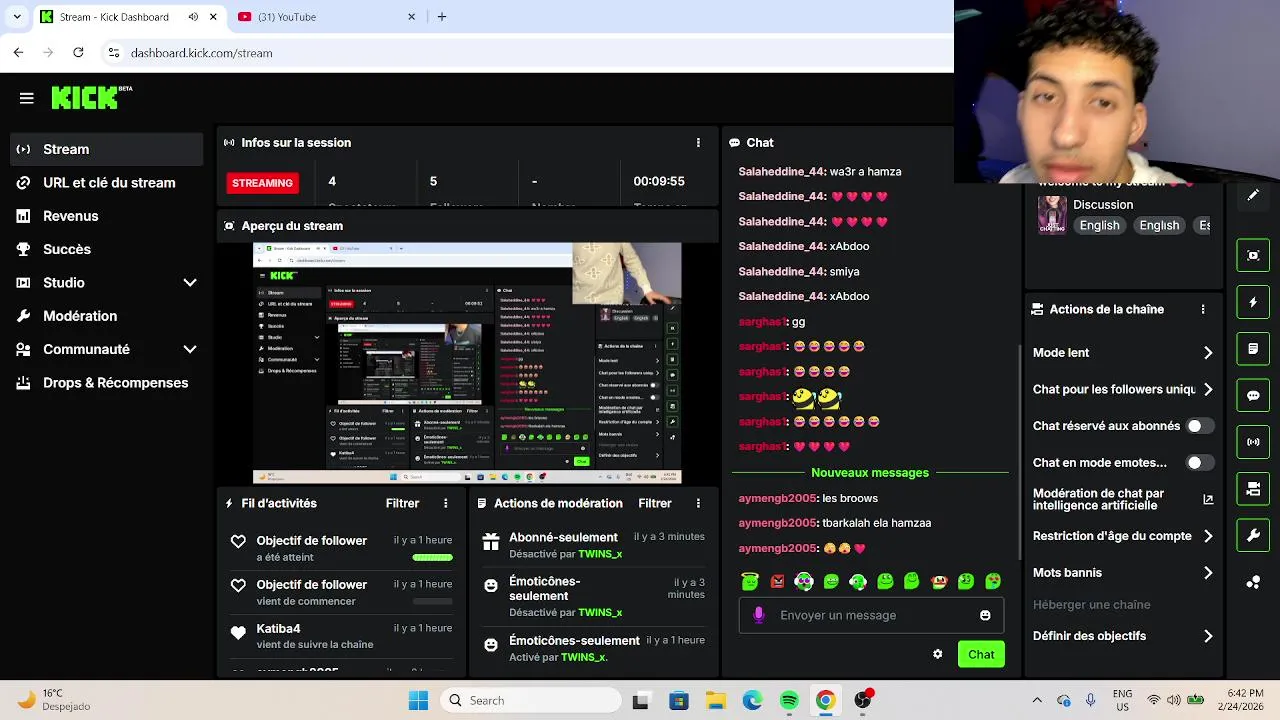This screenshot has height=720, width=1280.
Task: Mute the Kick Dashboard browser tab audio
Action: pyautogui.click(x=193, y=17)
